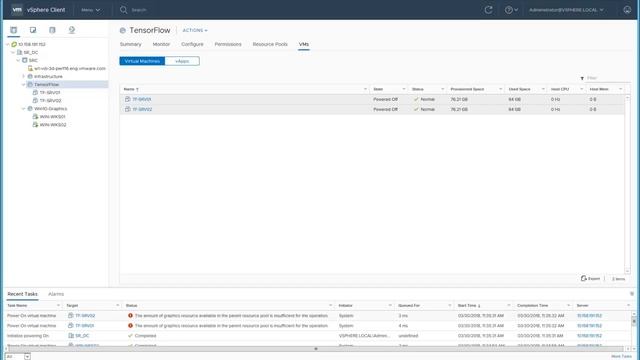Screen dimensions: 640x360
Task: Open TF-SRV02 target link in Recent Tasks
Action: [x=85, y=316]
